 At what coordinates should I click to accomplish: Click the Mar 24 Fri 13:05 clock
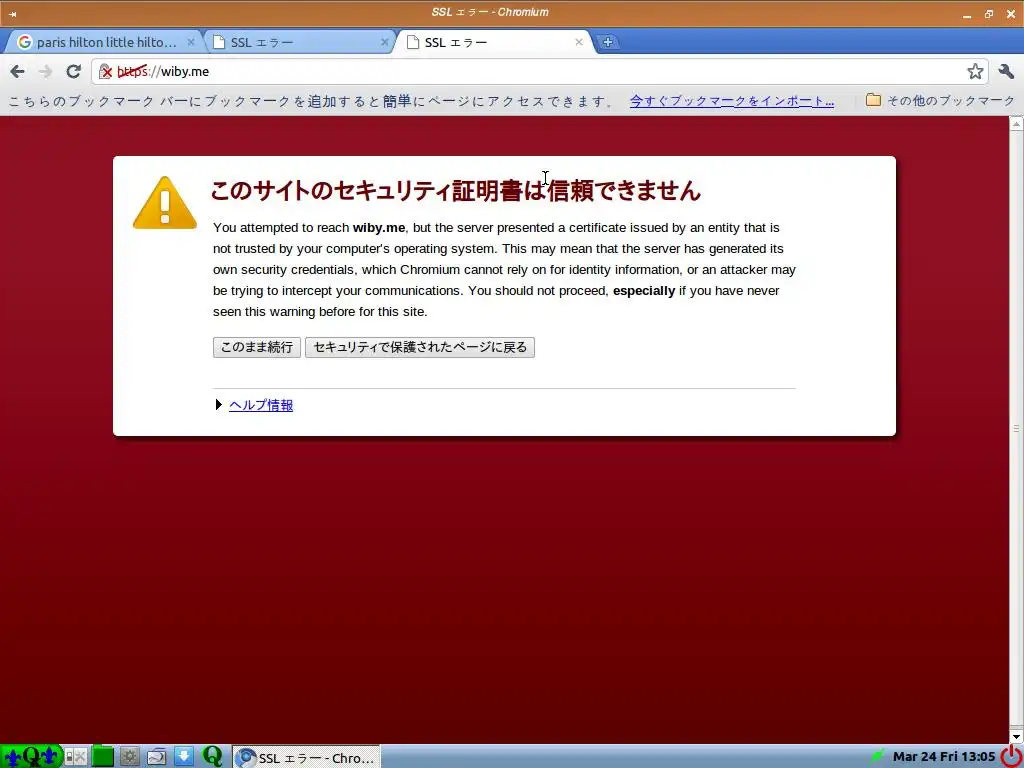pyautogui.click(x=944, y=756)
